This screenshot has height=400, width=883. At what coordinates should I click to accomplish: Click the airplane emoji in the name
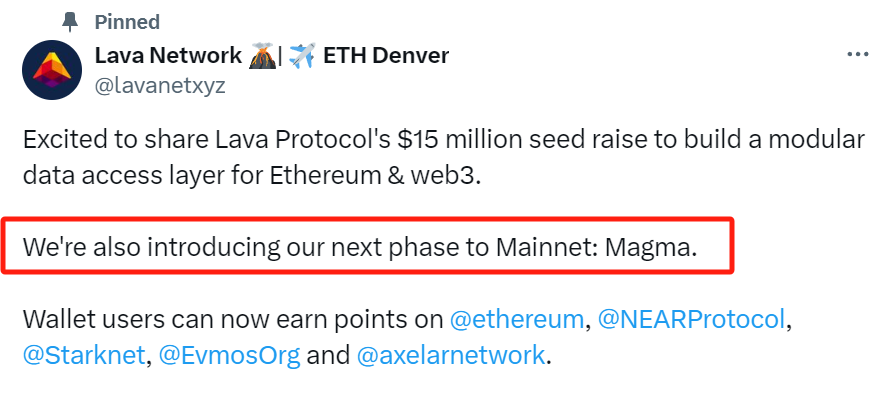click(302, 55)
